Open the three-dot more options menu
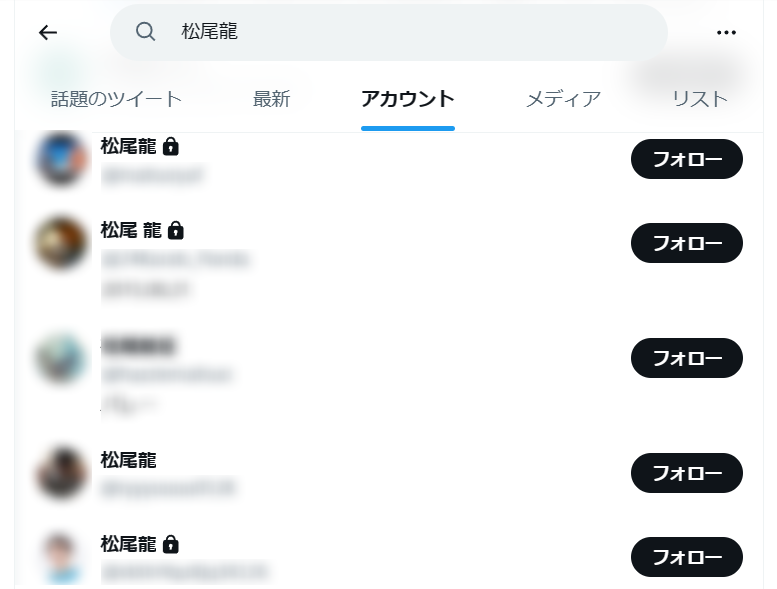 [726, 33]
